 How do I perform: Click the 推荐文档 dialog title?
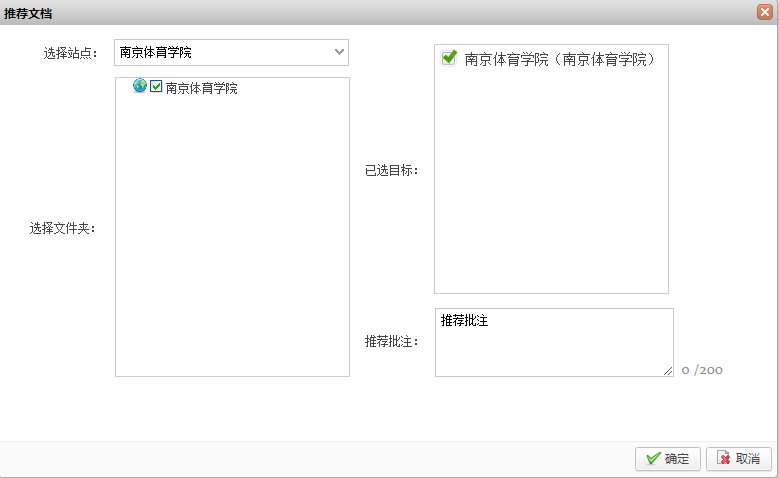(29, 12)
